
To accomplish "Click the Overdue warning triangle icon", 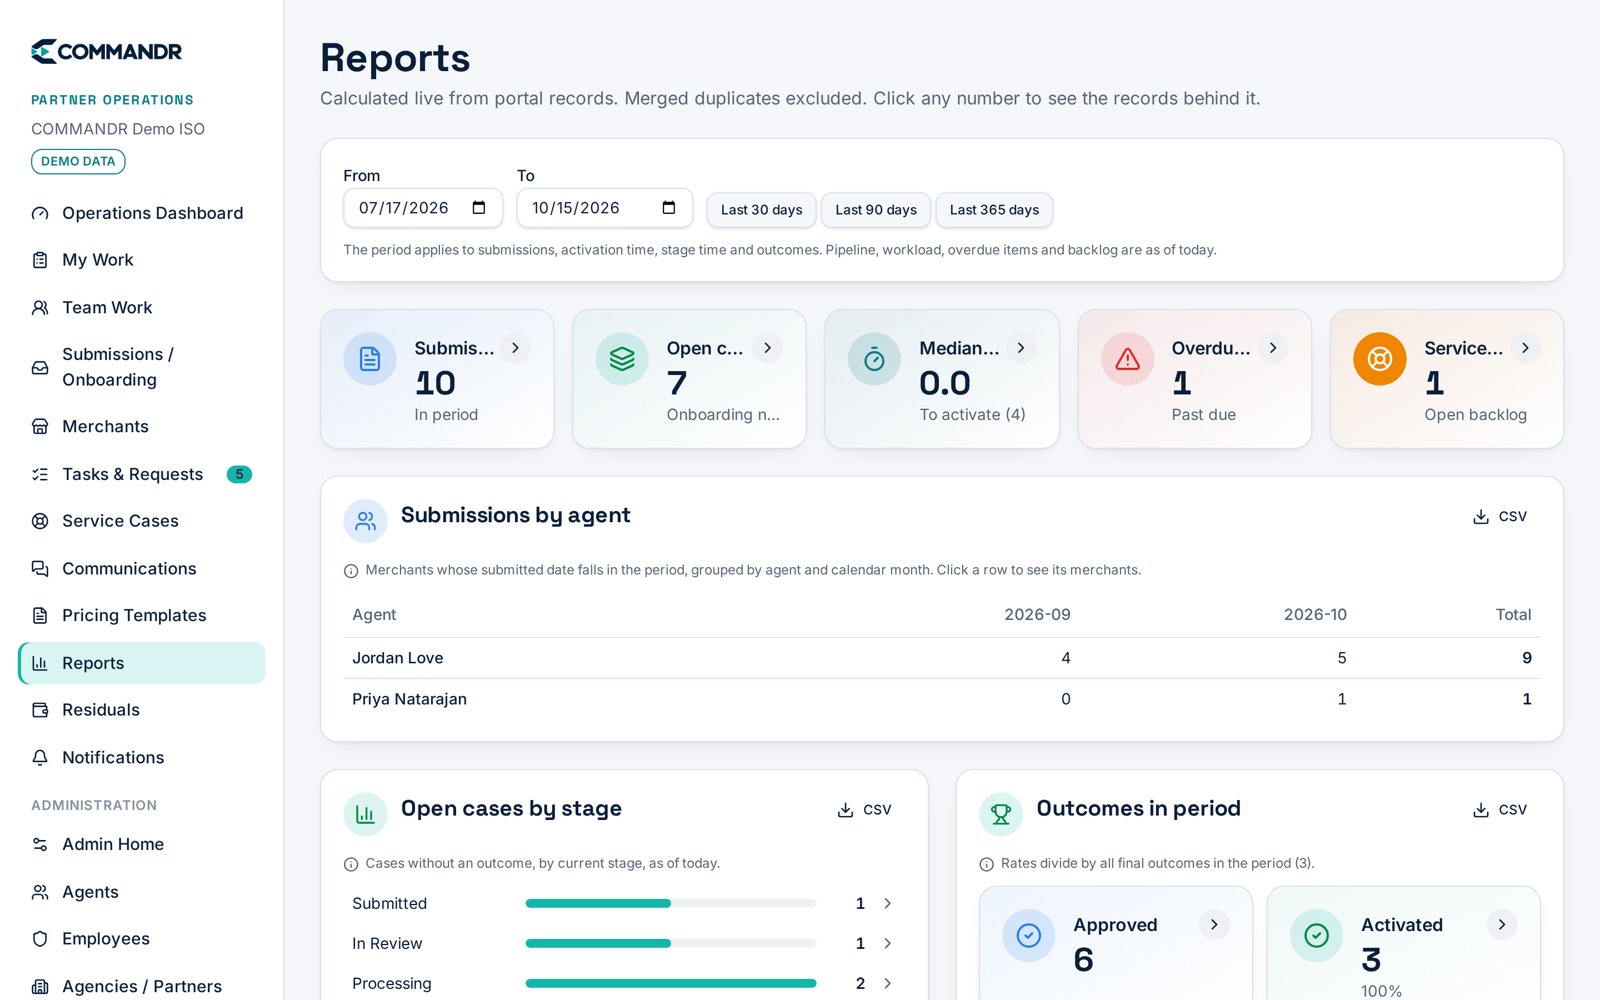I will [x=1127, y=359].
